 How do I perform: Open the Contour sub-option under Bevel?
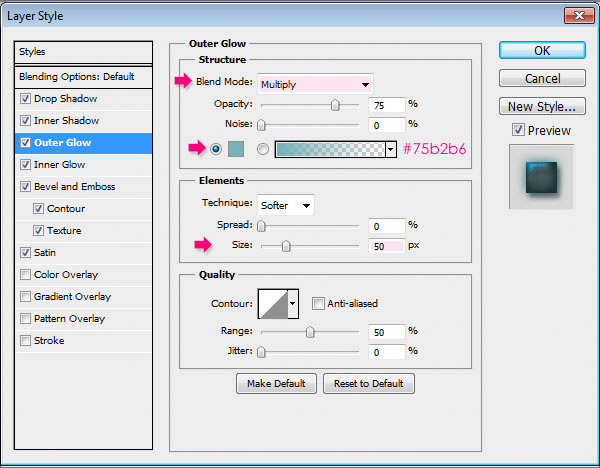click(66, 209)
